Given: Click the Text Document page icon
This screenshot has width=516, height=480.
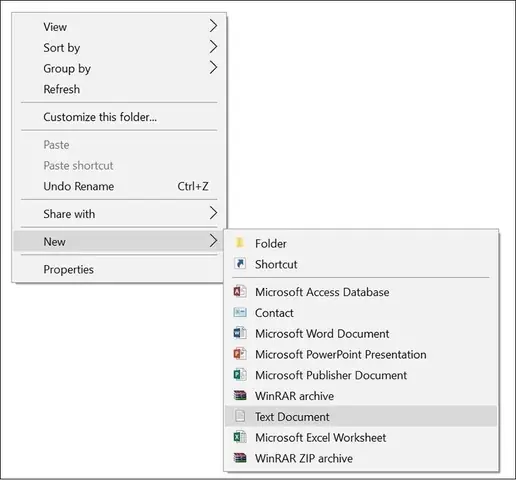Looking at the screenshot, I should pyautogui.click(x=240, y=416).
